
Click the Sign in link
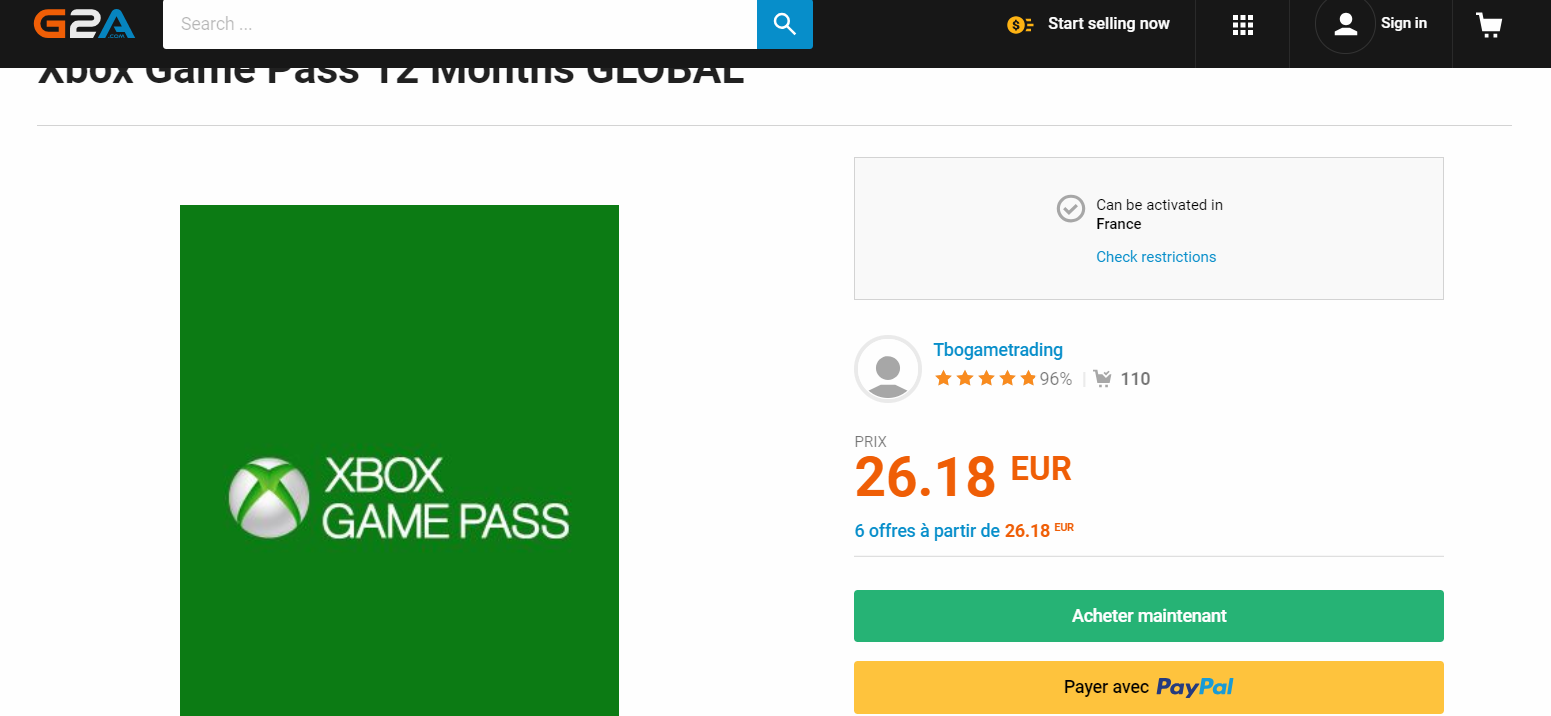click(x=1404, y=24)
